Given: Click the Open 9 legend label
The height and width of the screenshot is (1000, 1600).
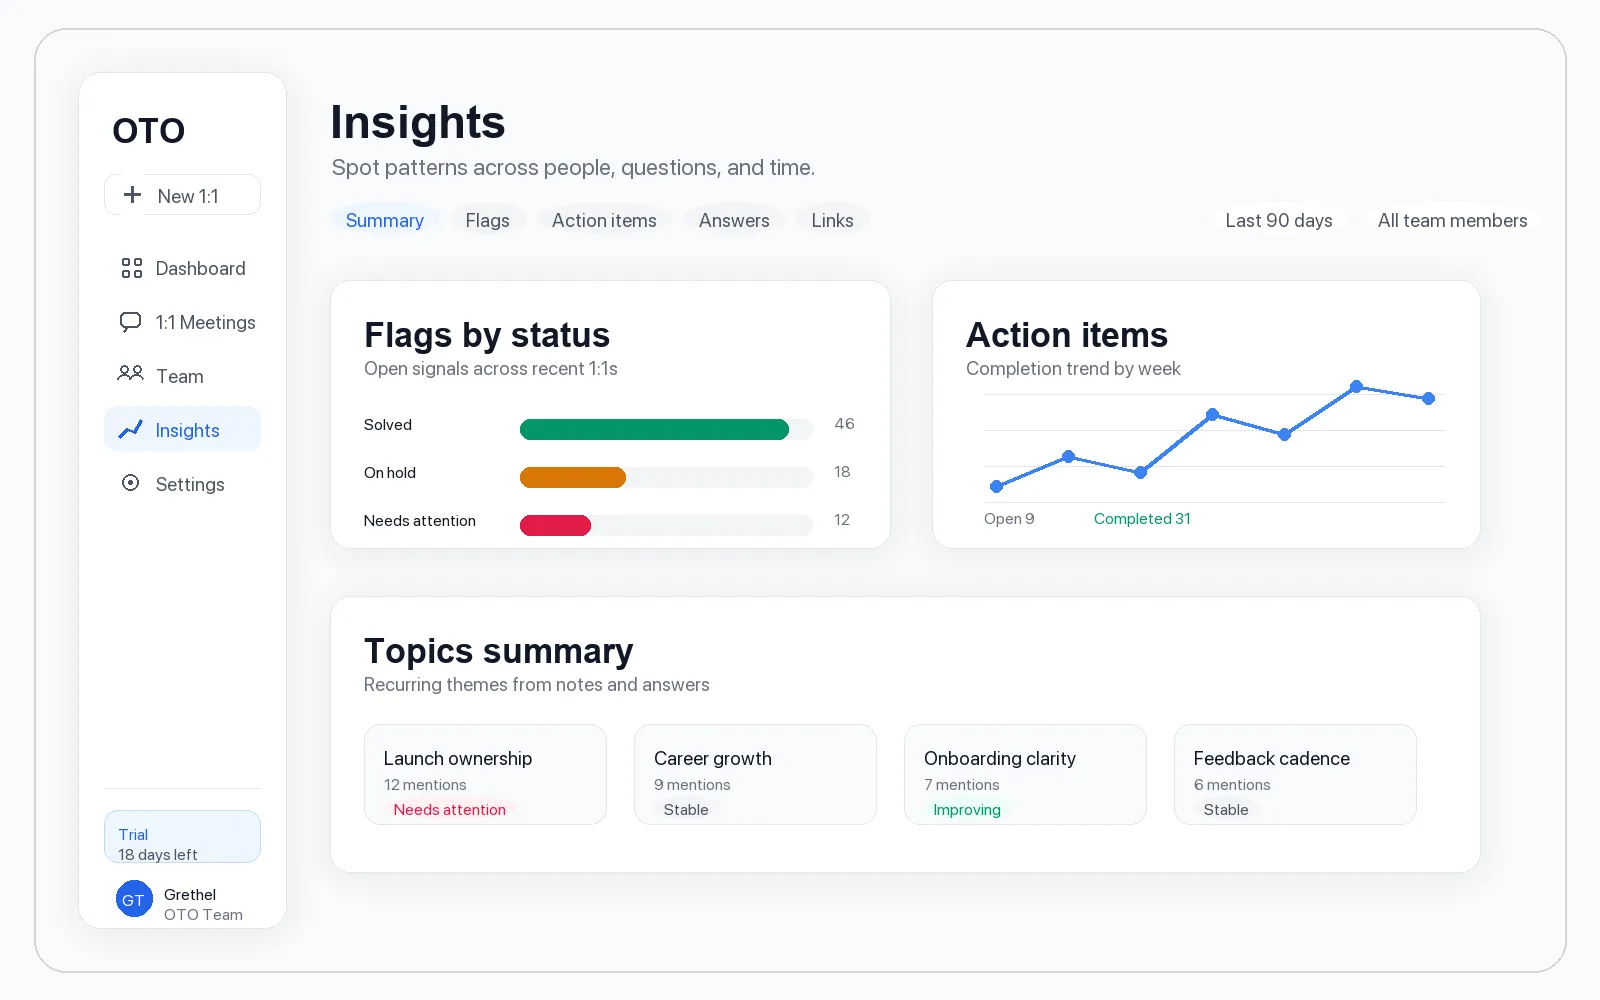Looking at the screenshot, I should click(1009, 519).
